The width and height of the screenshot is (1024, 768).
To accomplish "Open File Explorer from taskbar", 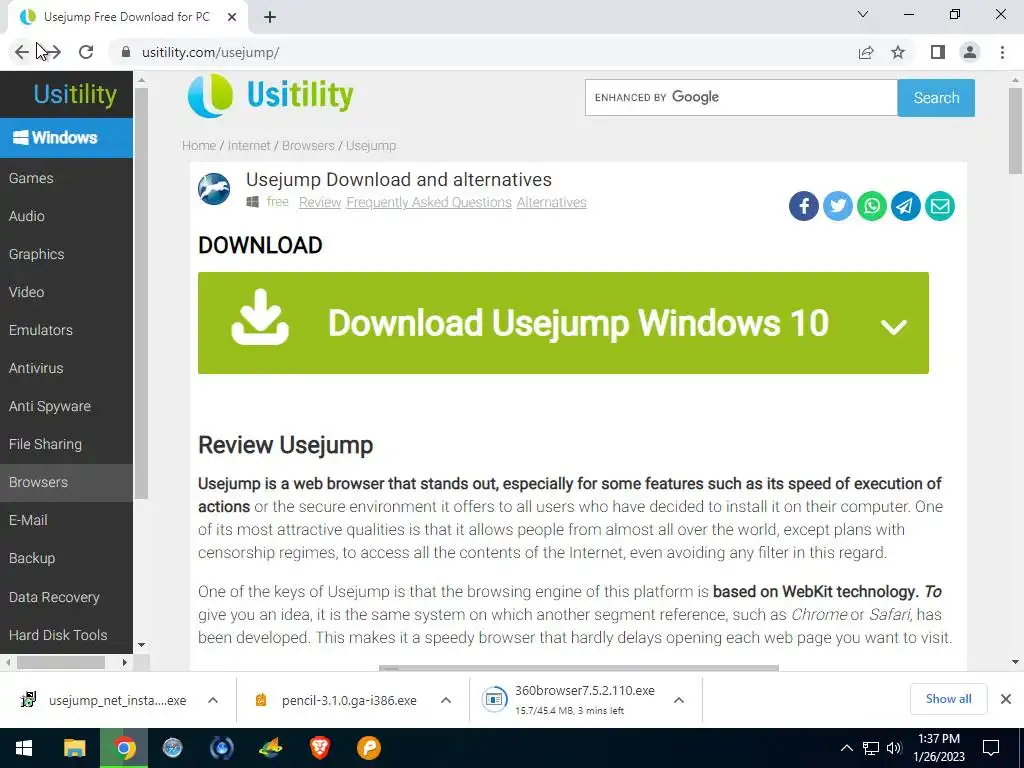I will click(x=74, y=748).
